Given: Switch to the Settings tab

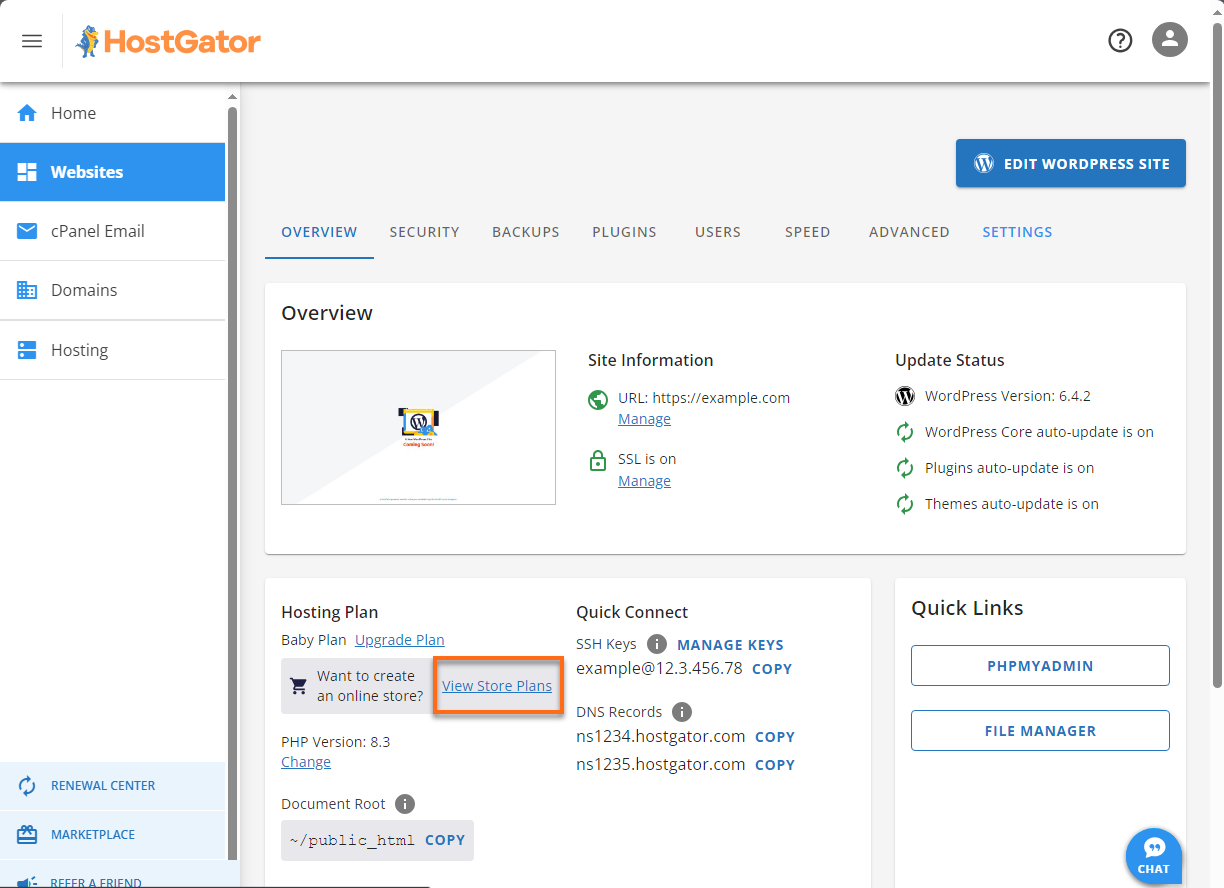Looking at the screenshot, I should tap(1017, 231).
